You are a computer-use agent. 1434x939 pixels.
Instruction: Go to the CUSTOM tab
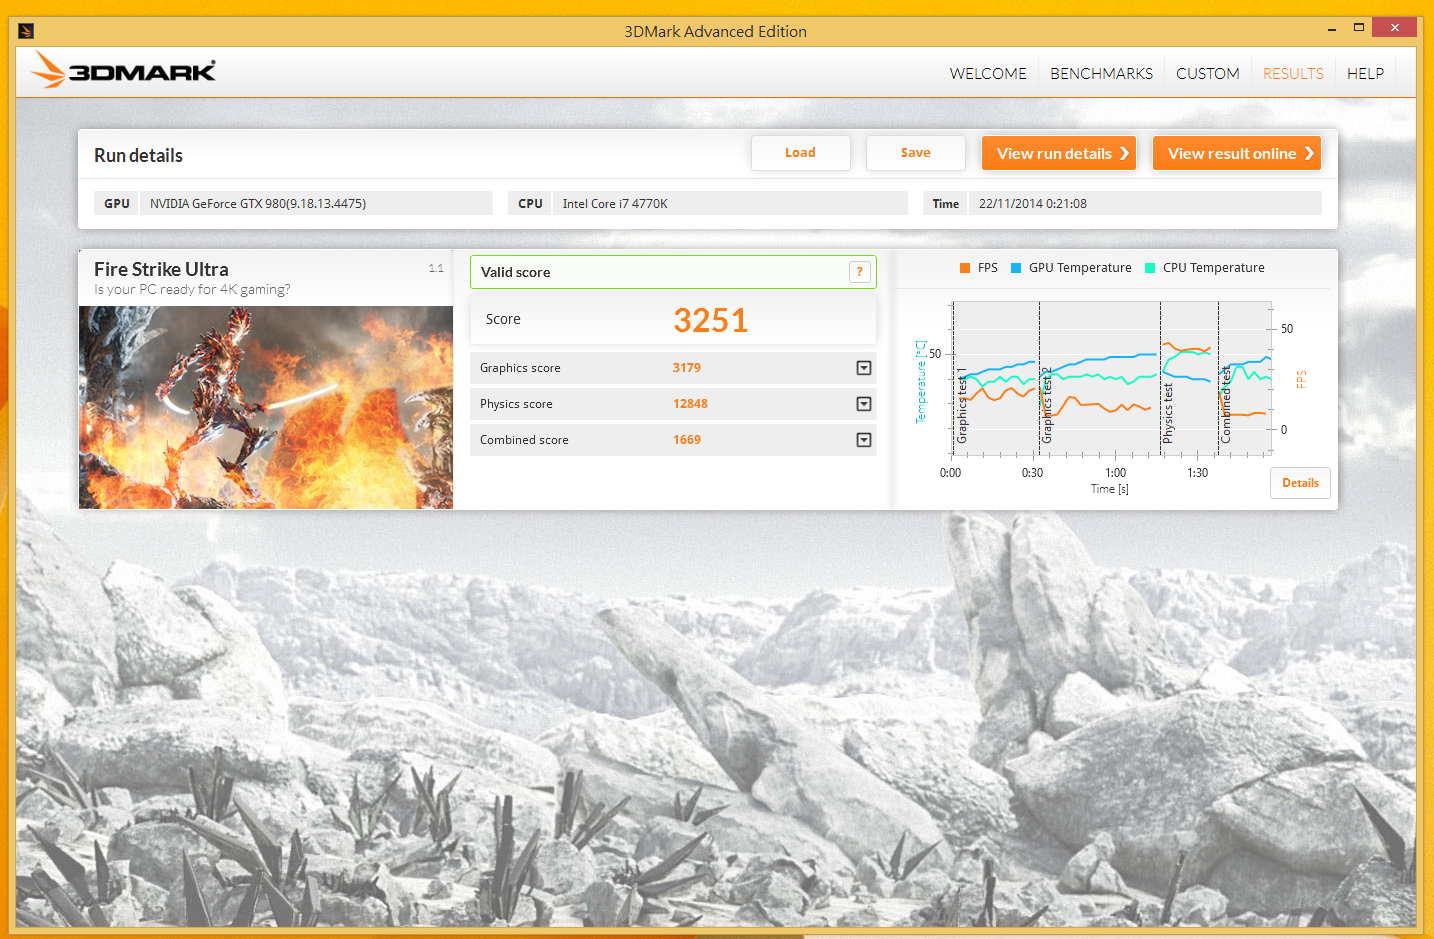[1207, 73]
